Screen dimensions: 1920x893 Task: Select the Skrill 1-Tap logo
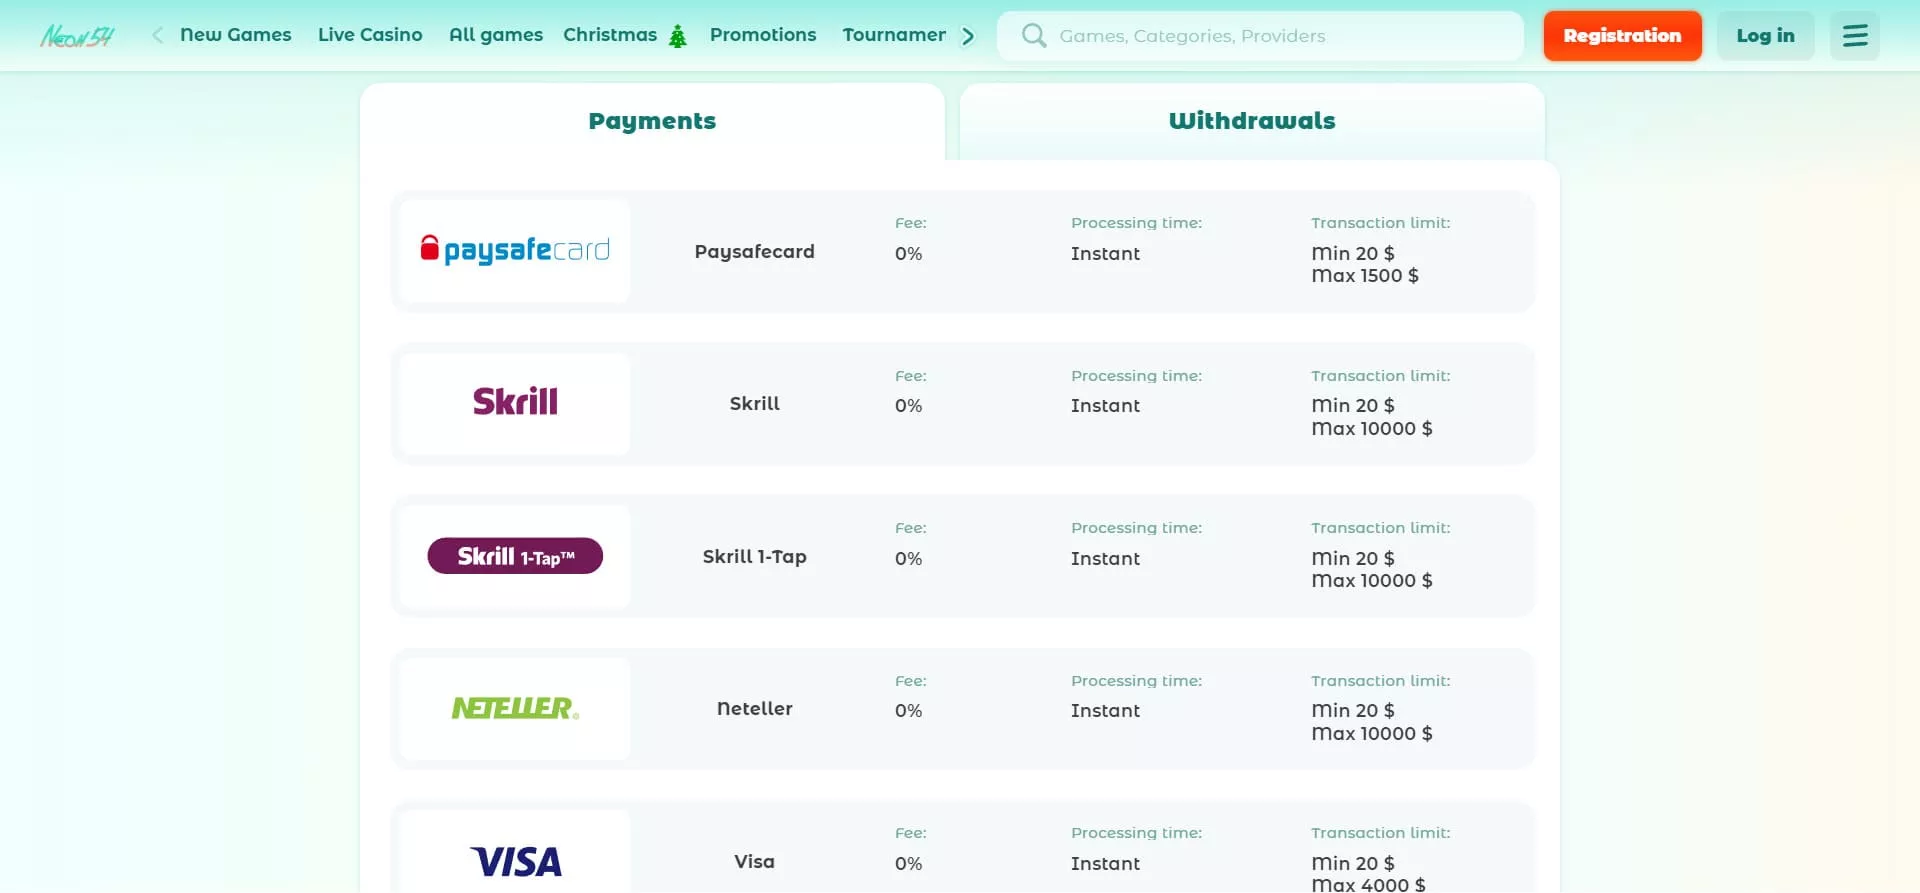[x=515, y=556]
